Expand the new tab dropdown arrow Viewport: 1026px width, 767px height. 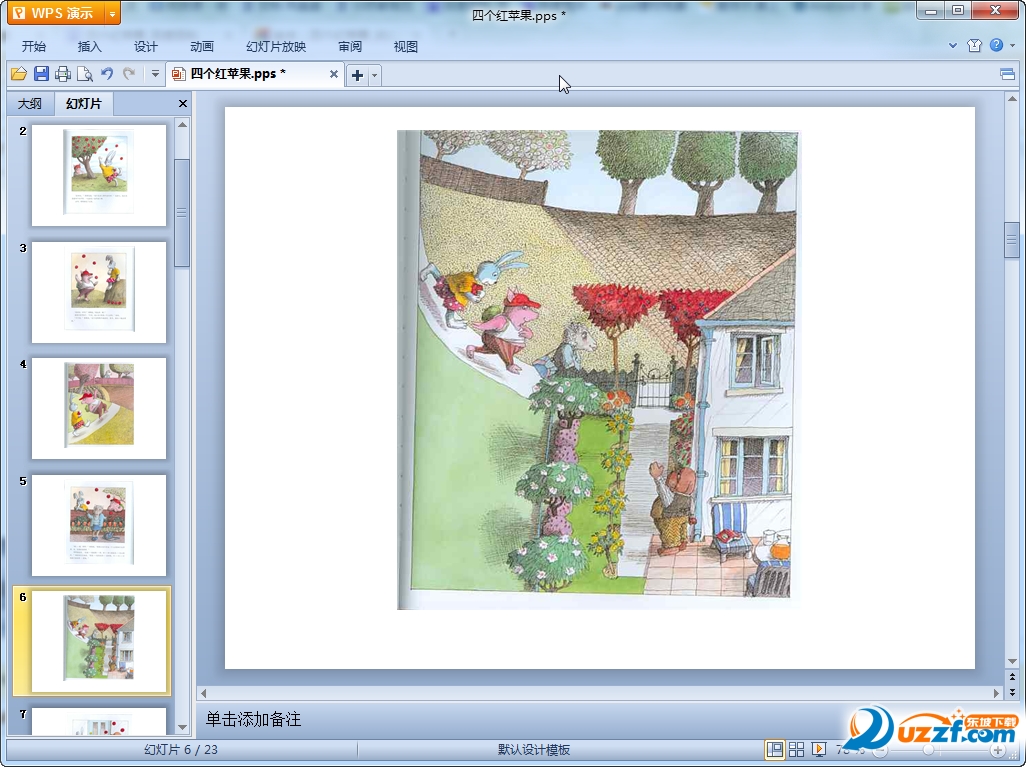point(374,75)
